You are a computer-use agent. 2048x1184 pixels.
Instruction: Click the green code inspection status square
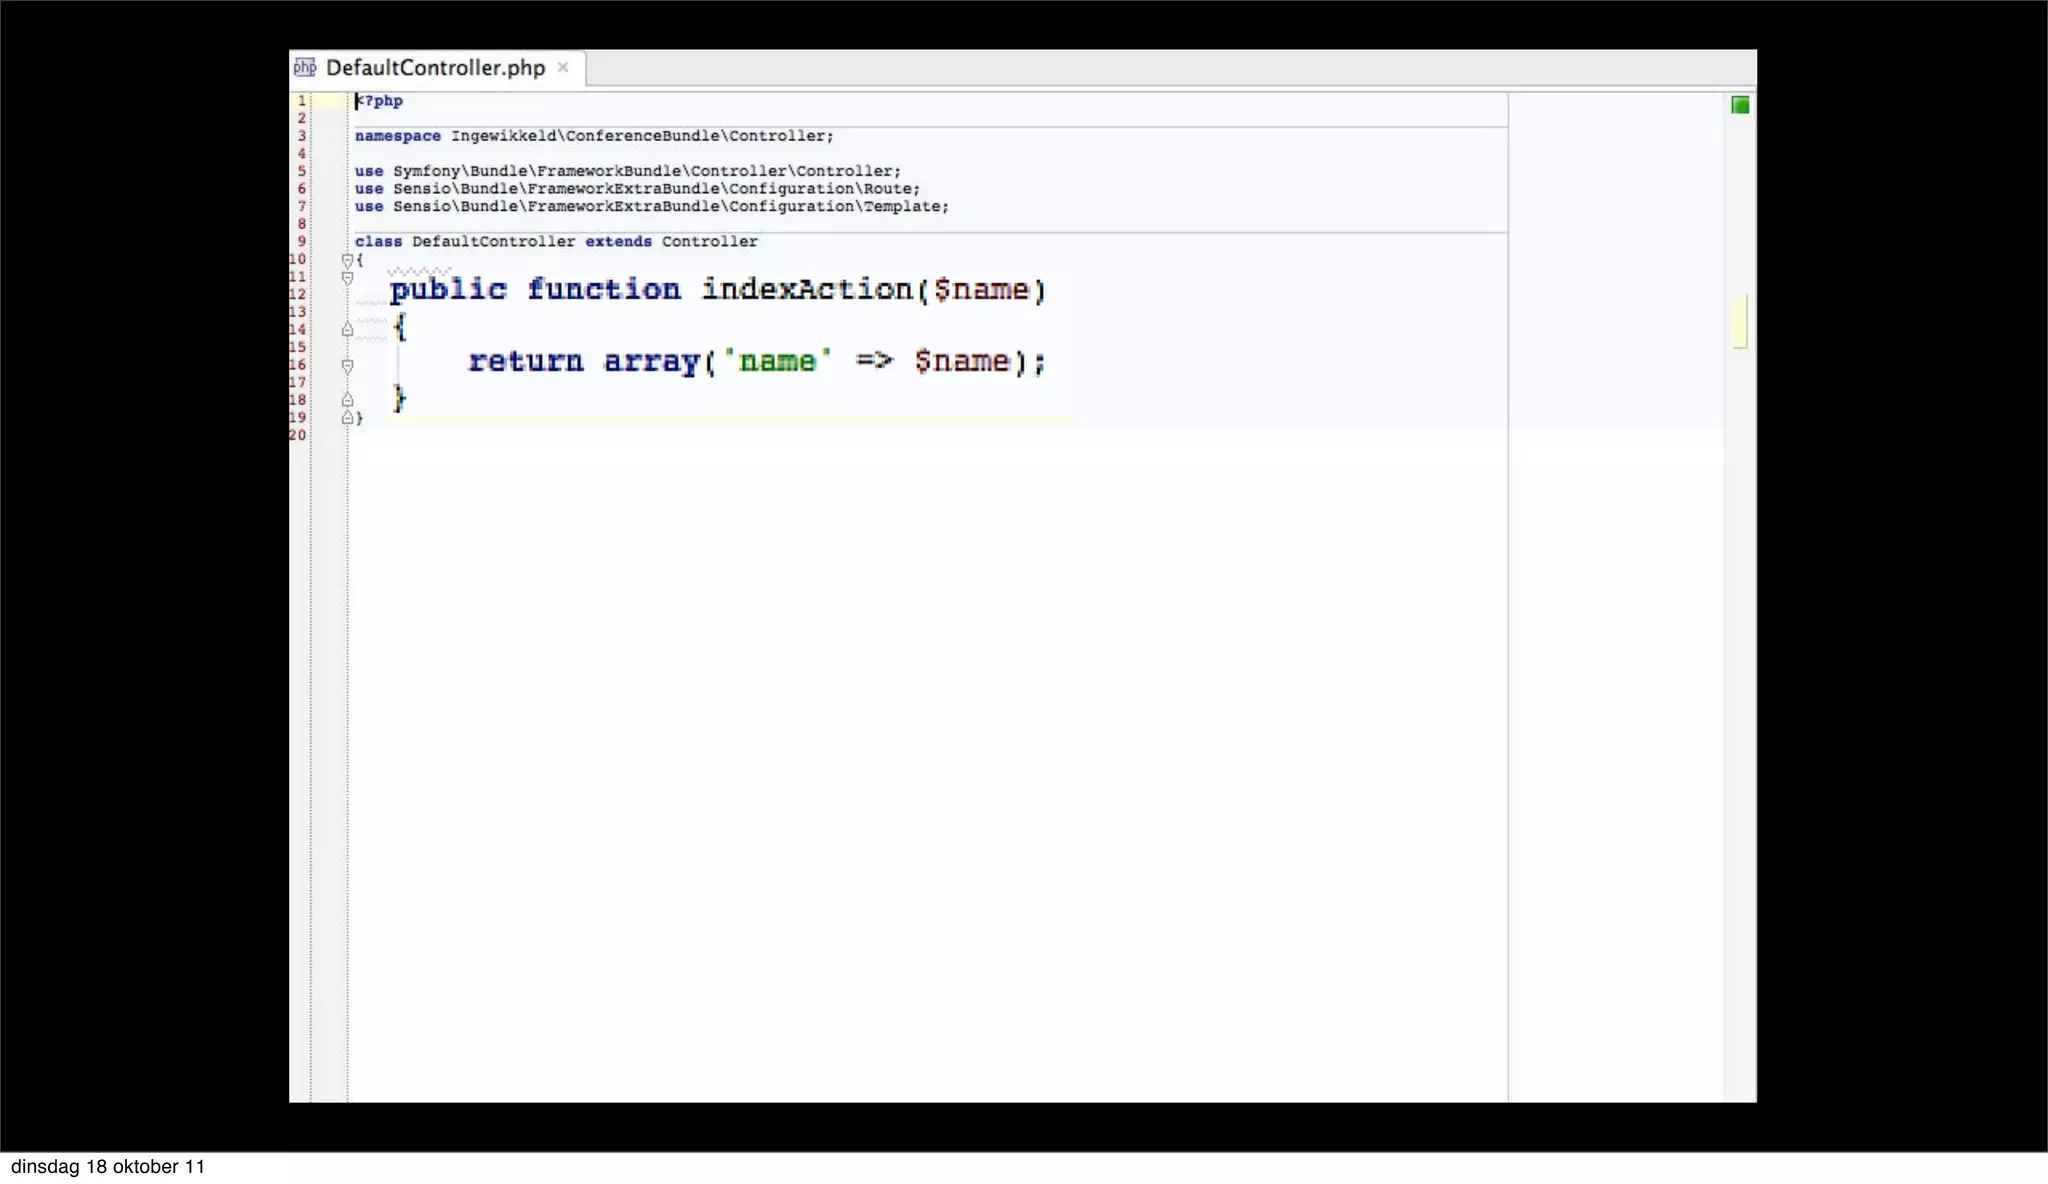(x=1740, y=105)
